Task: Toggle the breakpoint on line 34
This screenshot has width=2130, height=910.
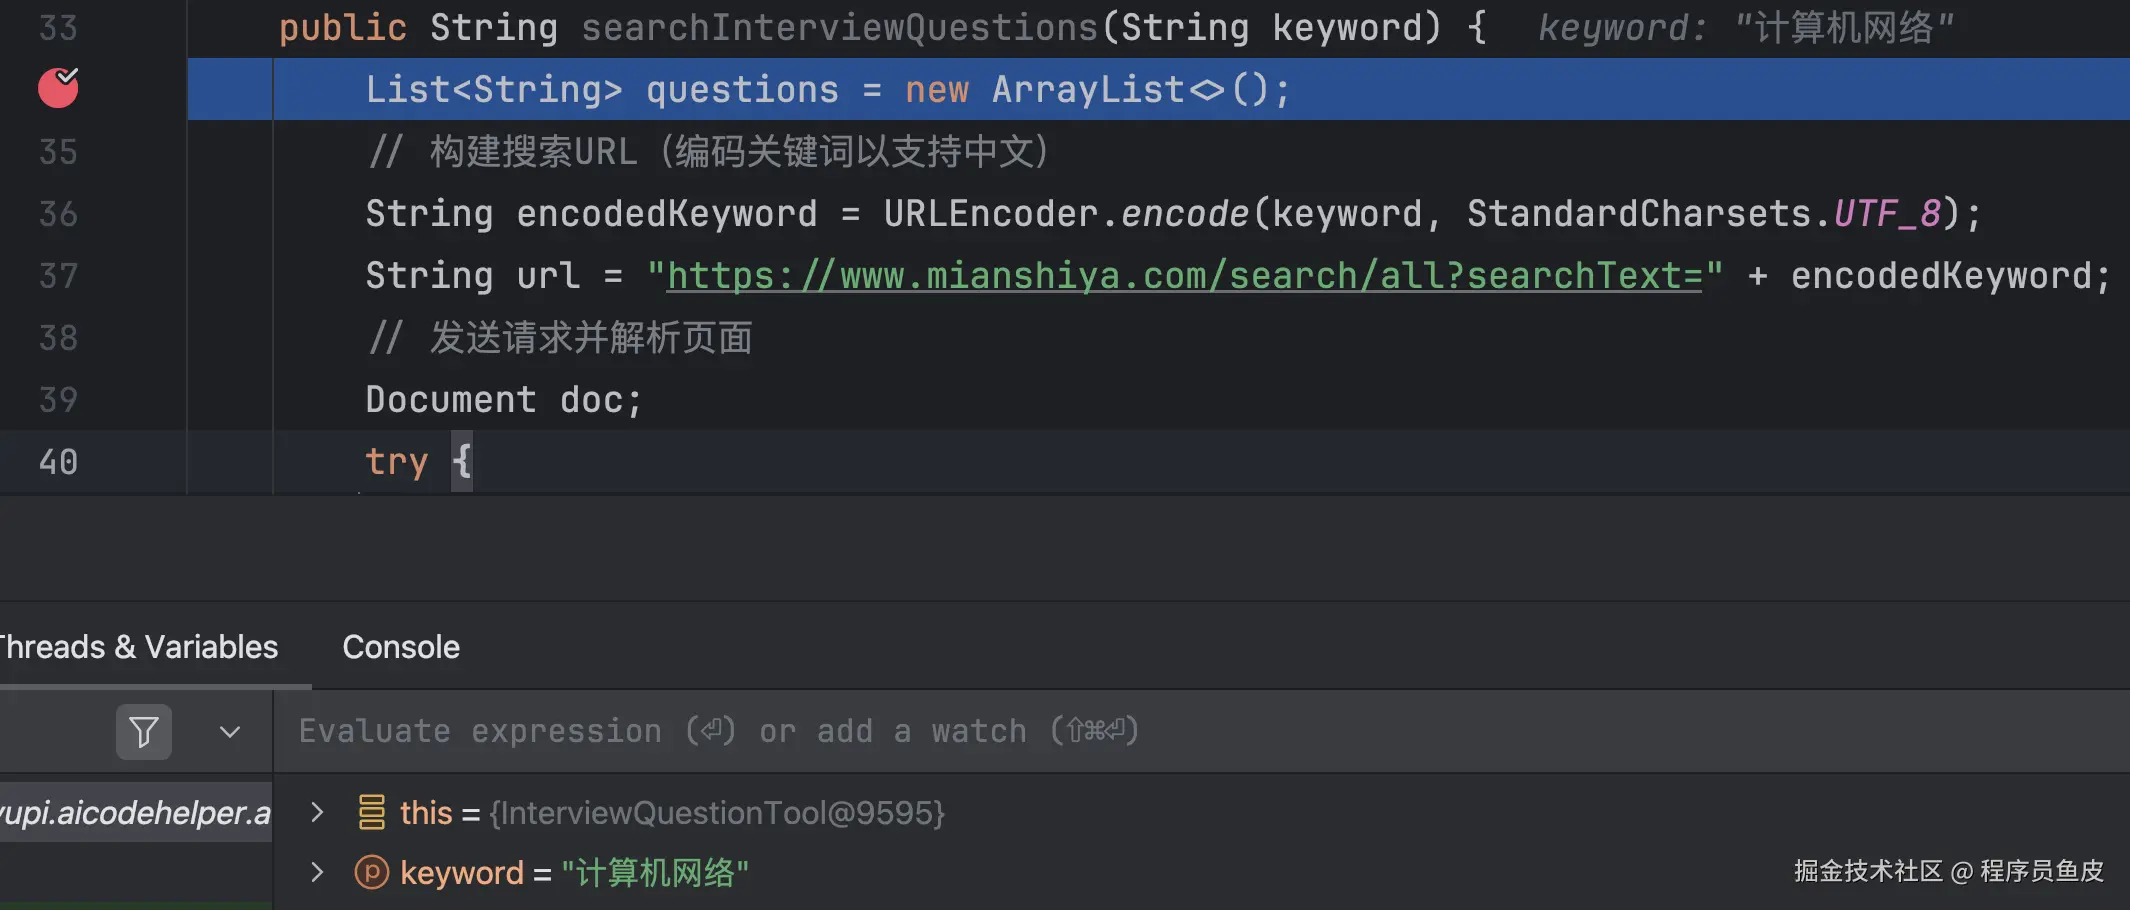Action: pyautogui.click(x=58, y=88)
